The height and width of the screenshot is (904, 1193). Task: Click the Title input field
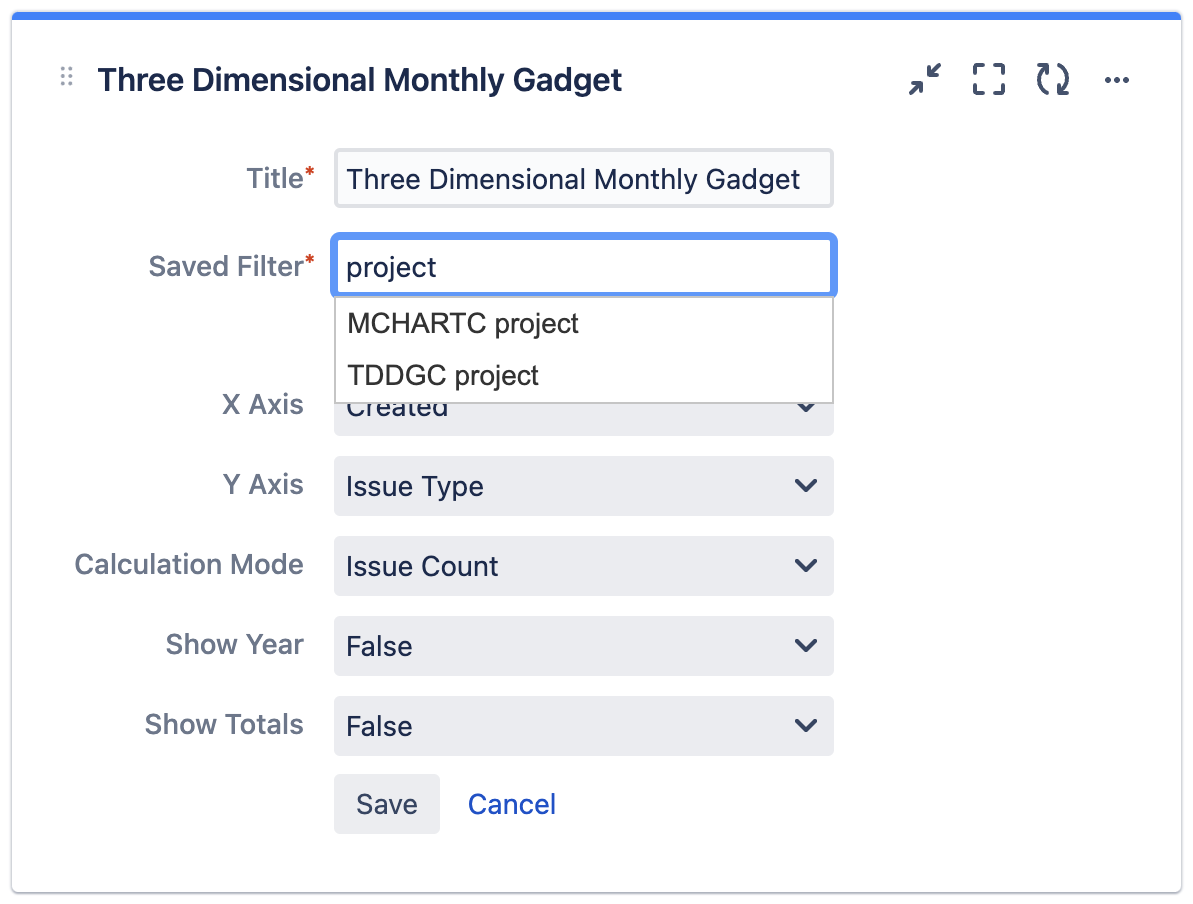click(x=584, y=178)
